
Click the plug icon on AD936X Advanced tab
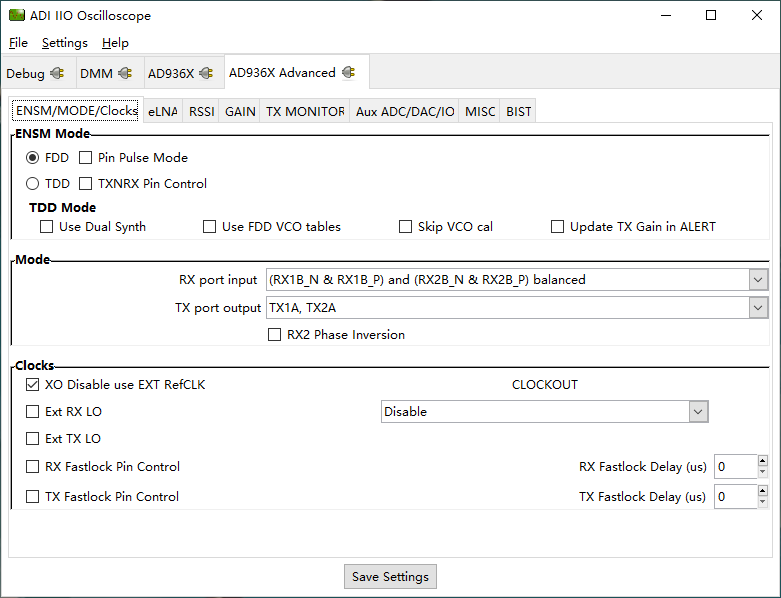tap(349, 73)
